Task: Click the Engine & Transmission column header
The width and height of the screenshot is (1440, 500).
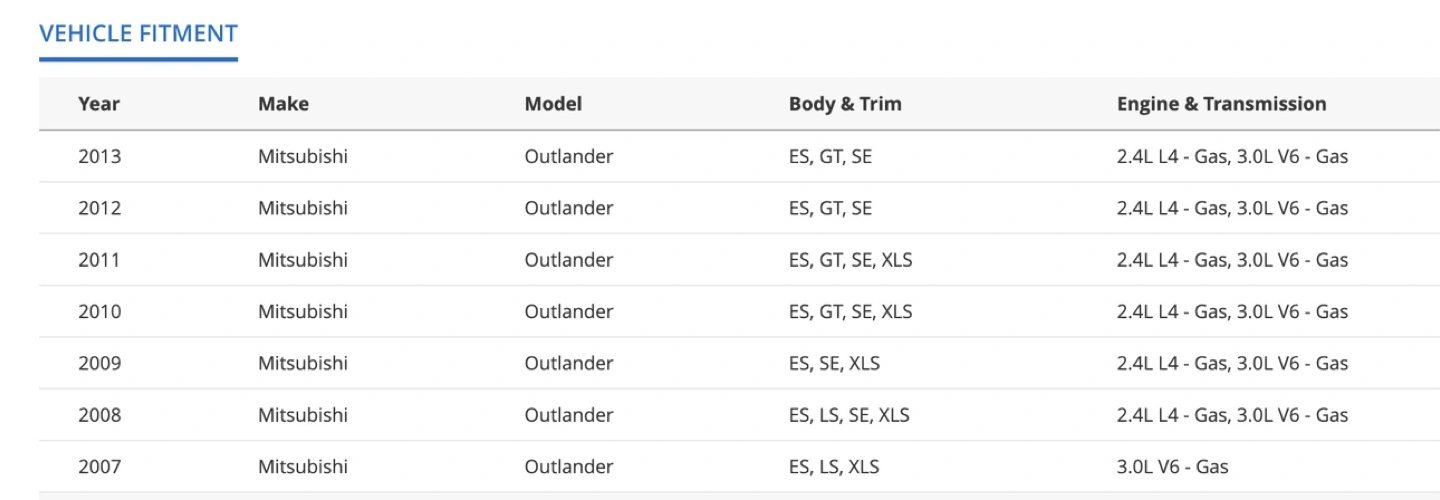Action: [x=1221, y=104]
